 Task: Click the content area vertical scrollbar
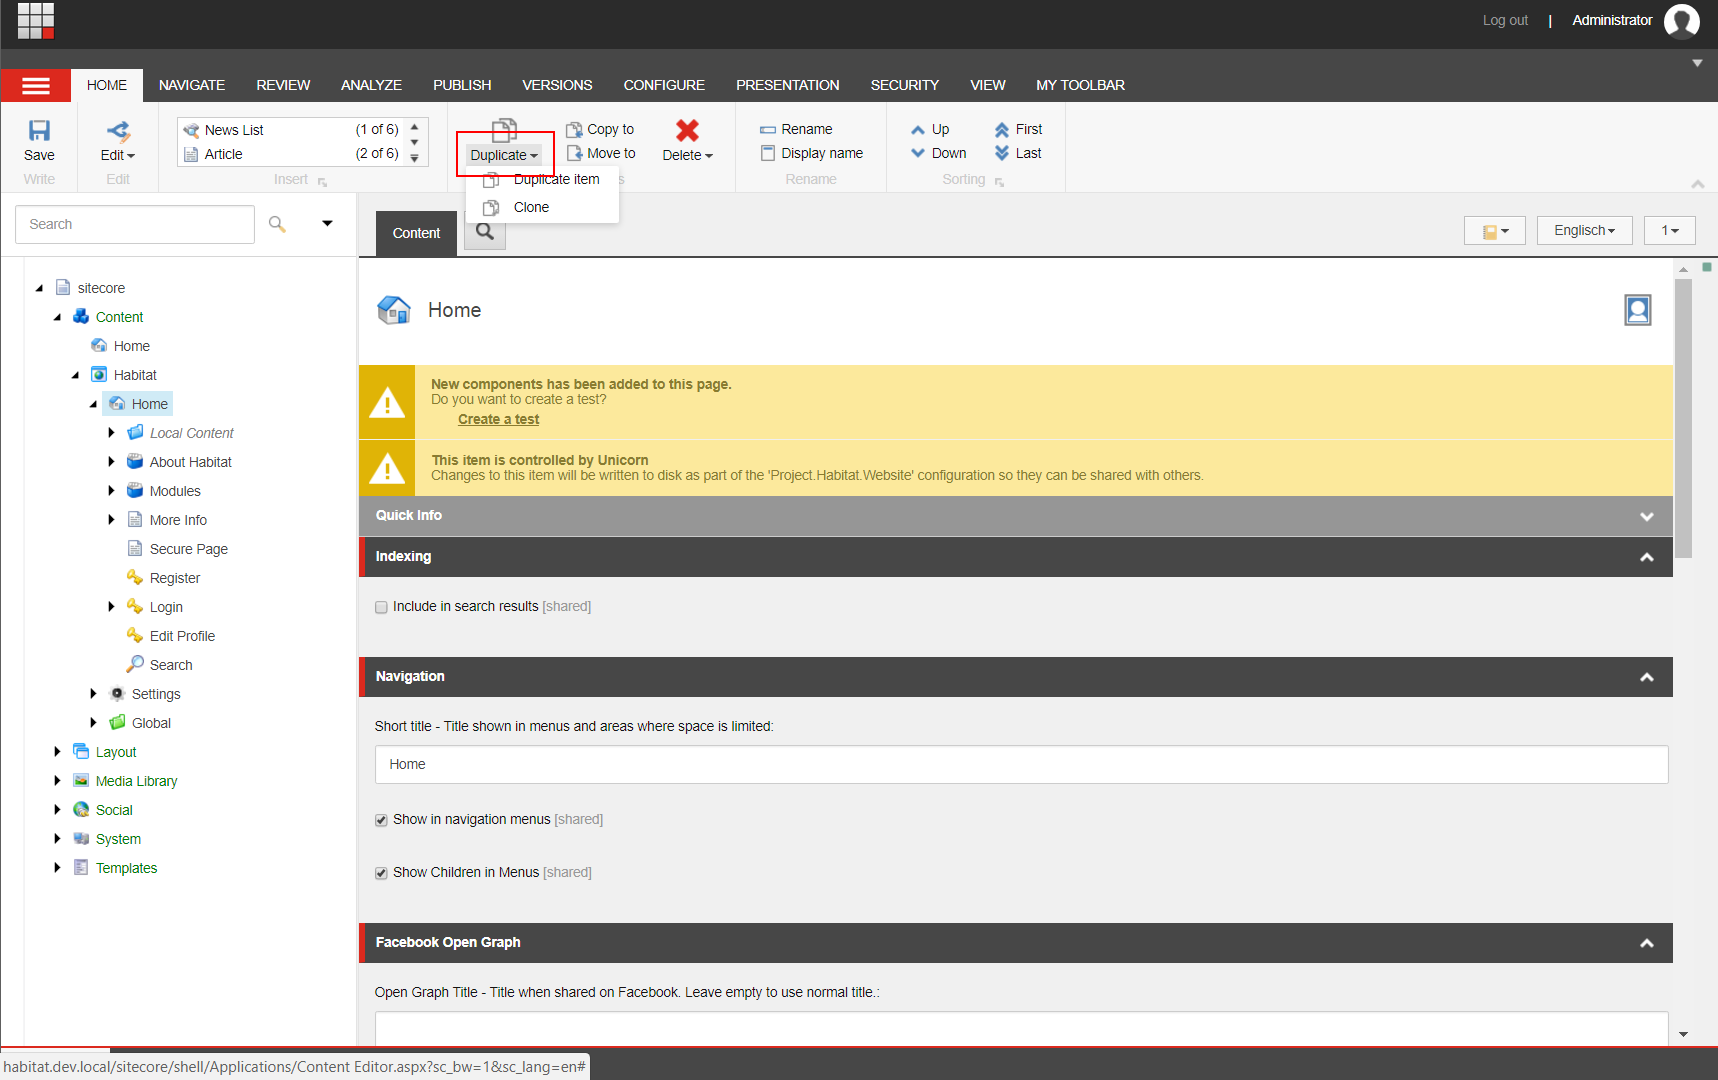tap(1684, 417)
